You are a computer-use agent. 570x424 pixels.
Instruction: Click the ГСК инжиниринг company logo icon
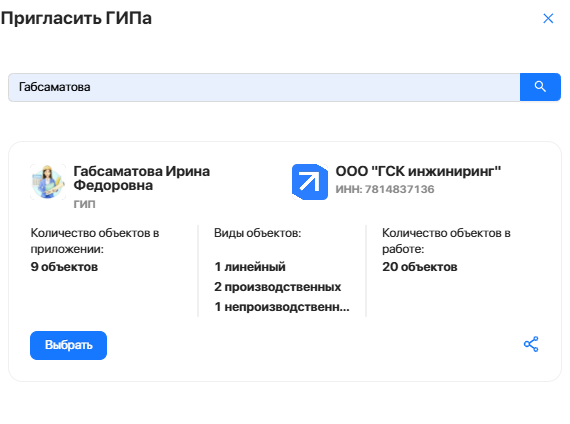310,182
